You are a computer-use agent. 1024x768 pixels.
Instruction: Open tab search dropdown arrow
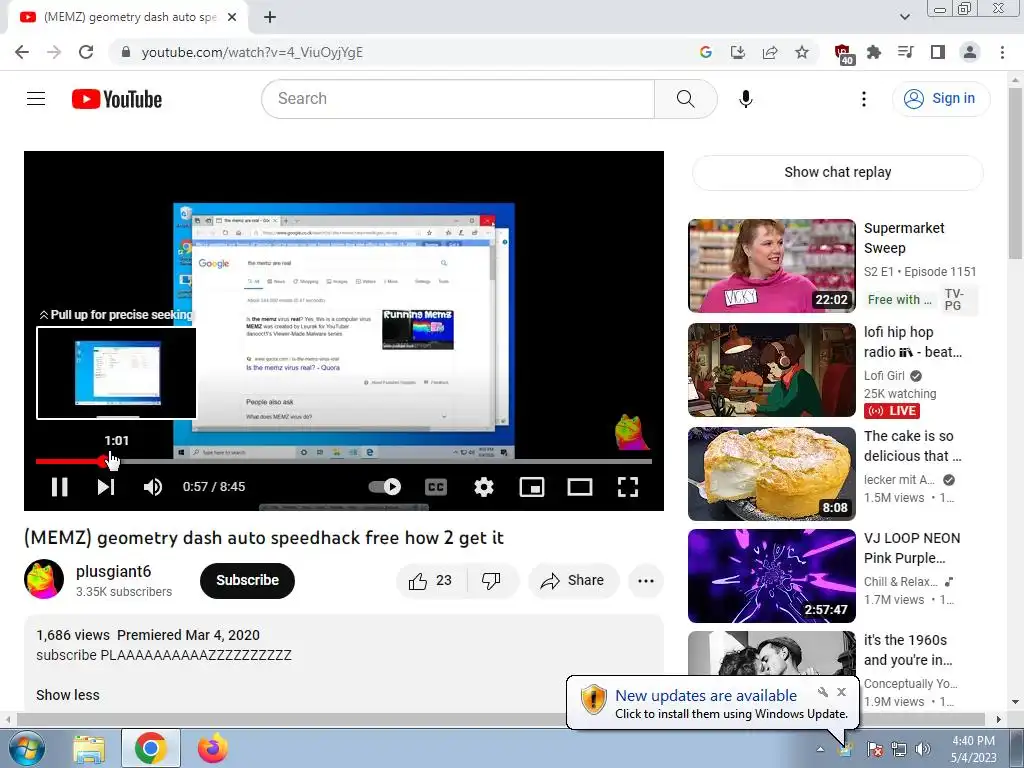[904, 17]
